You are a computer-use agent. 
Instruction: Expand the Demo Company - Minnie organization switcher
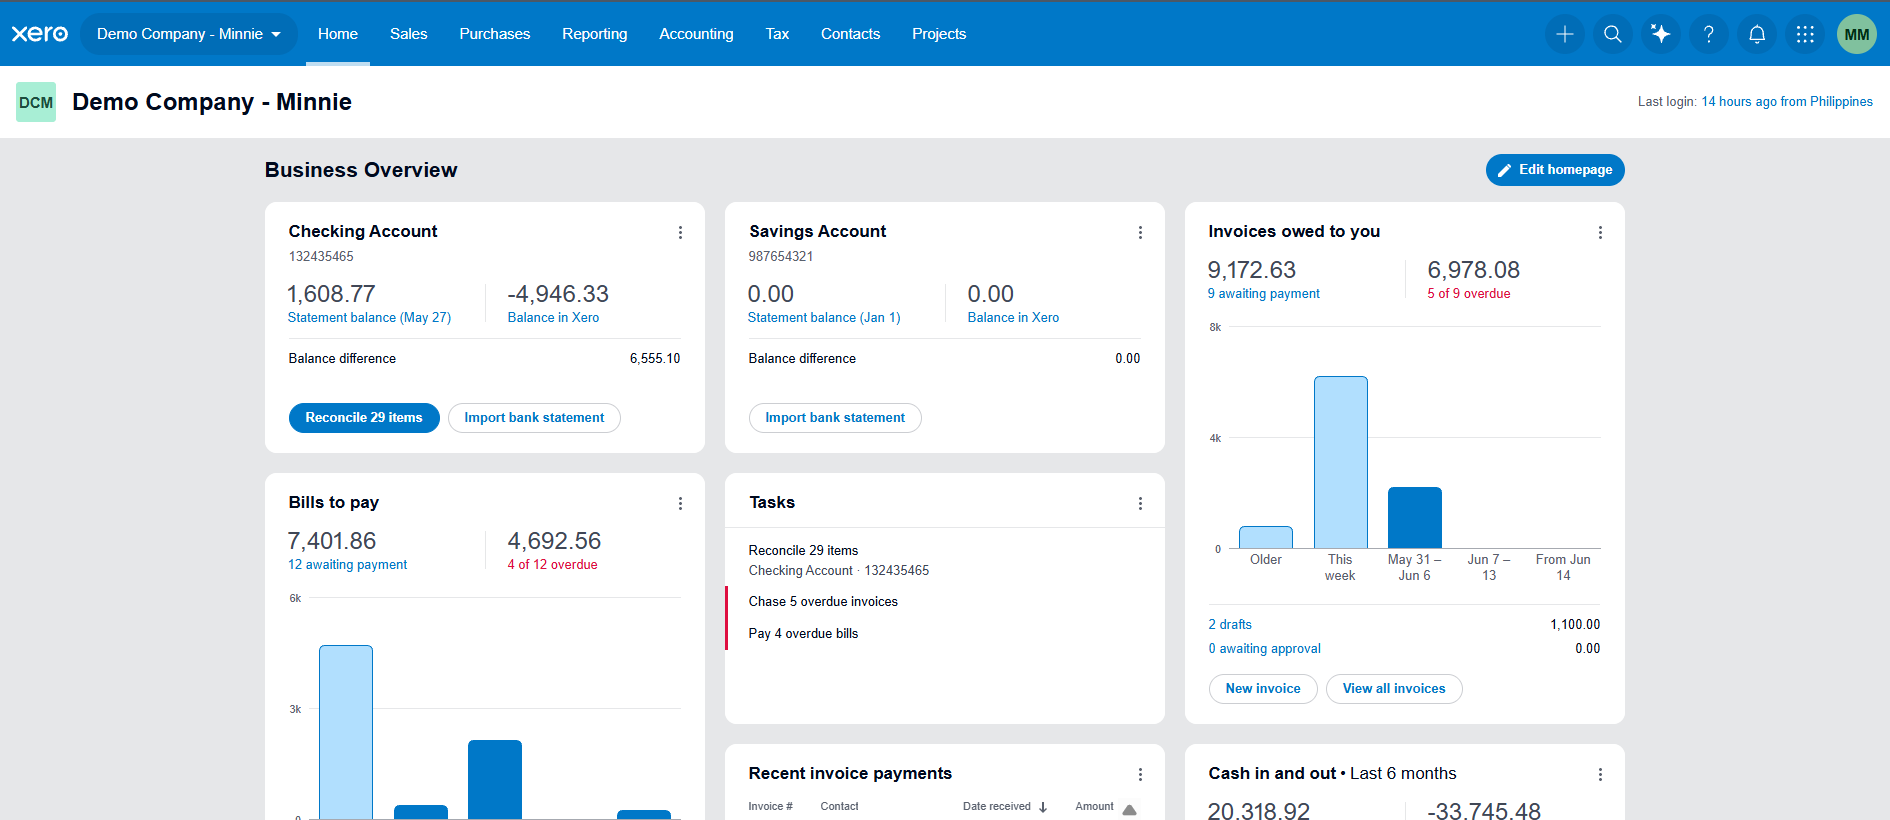pyautogui.click(x=189, y=34)
